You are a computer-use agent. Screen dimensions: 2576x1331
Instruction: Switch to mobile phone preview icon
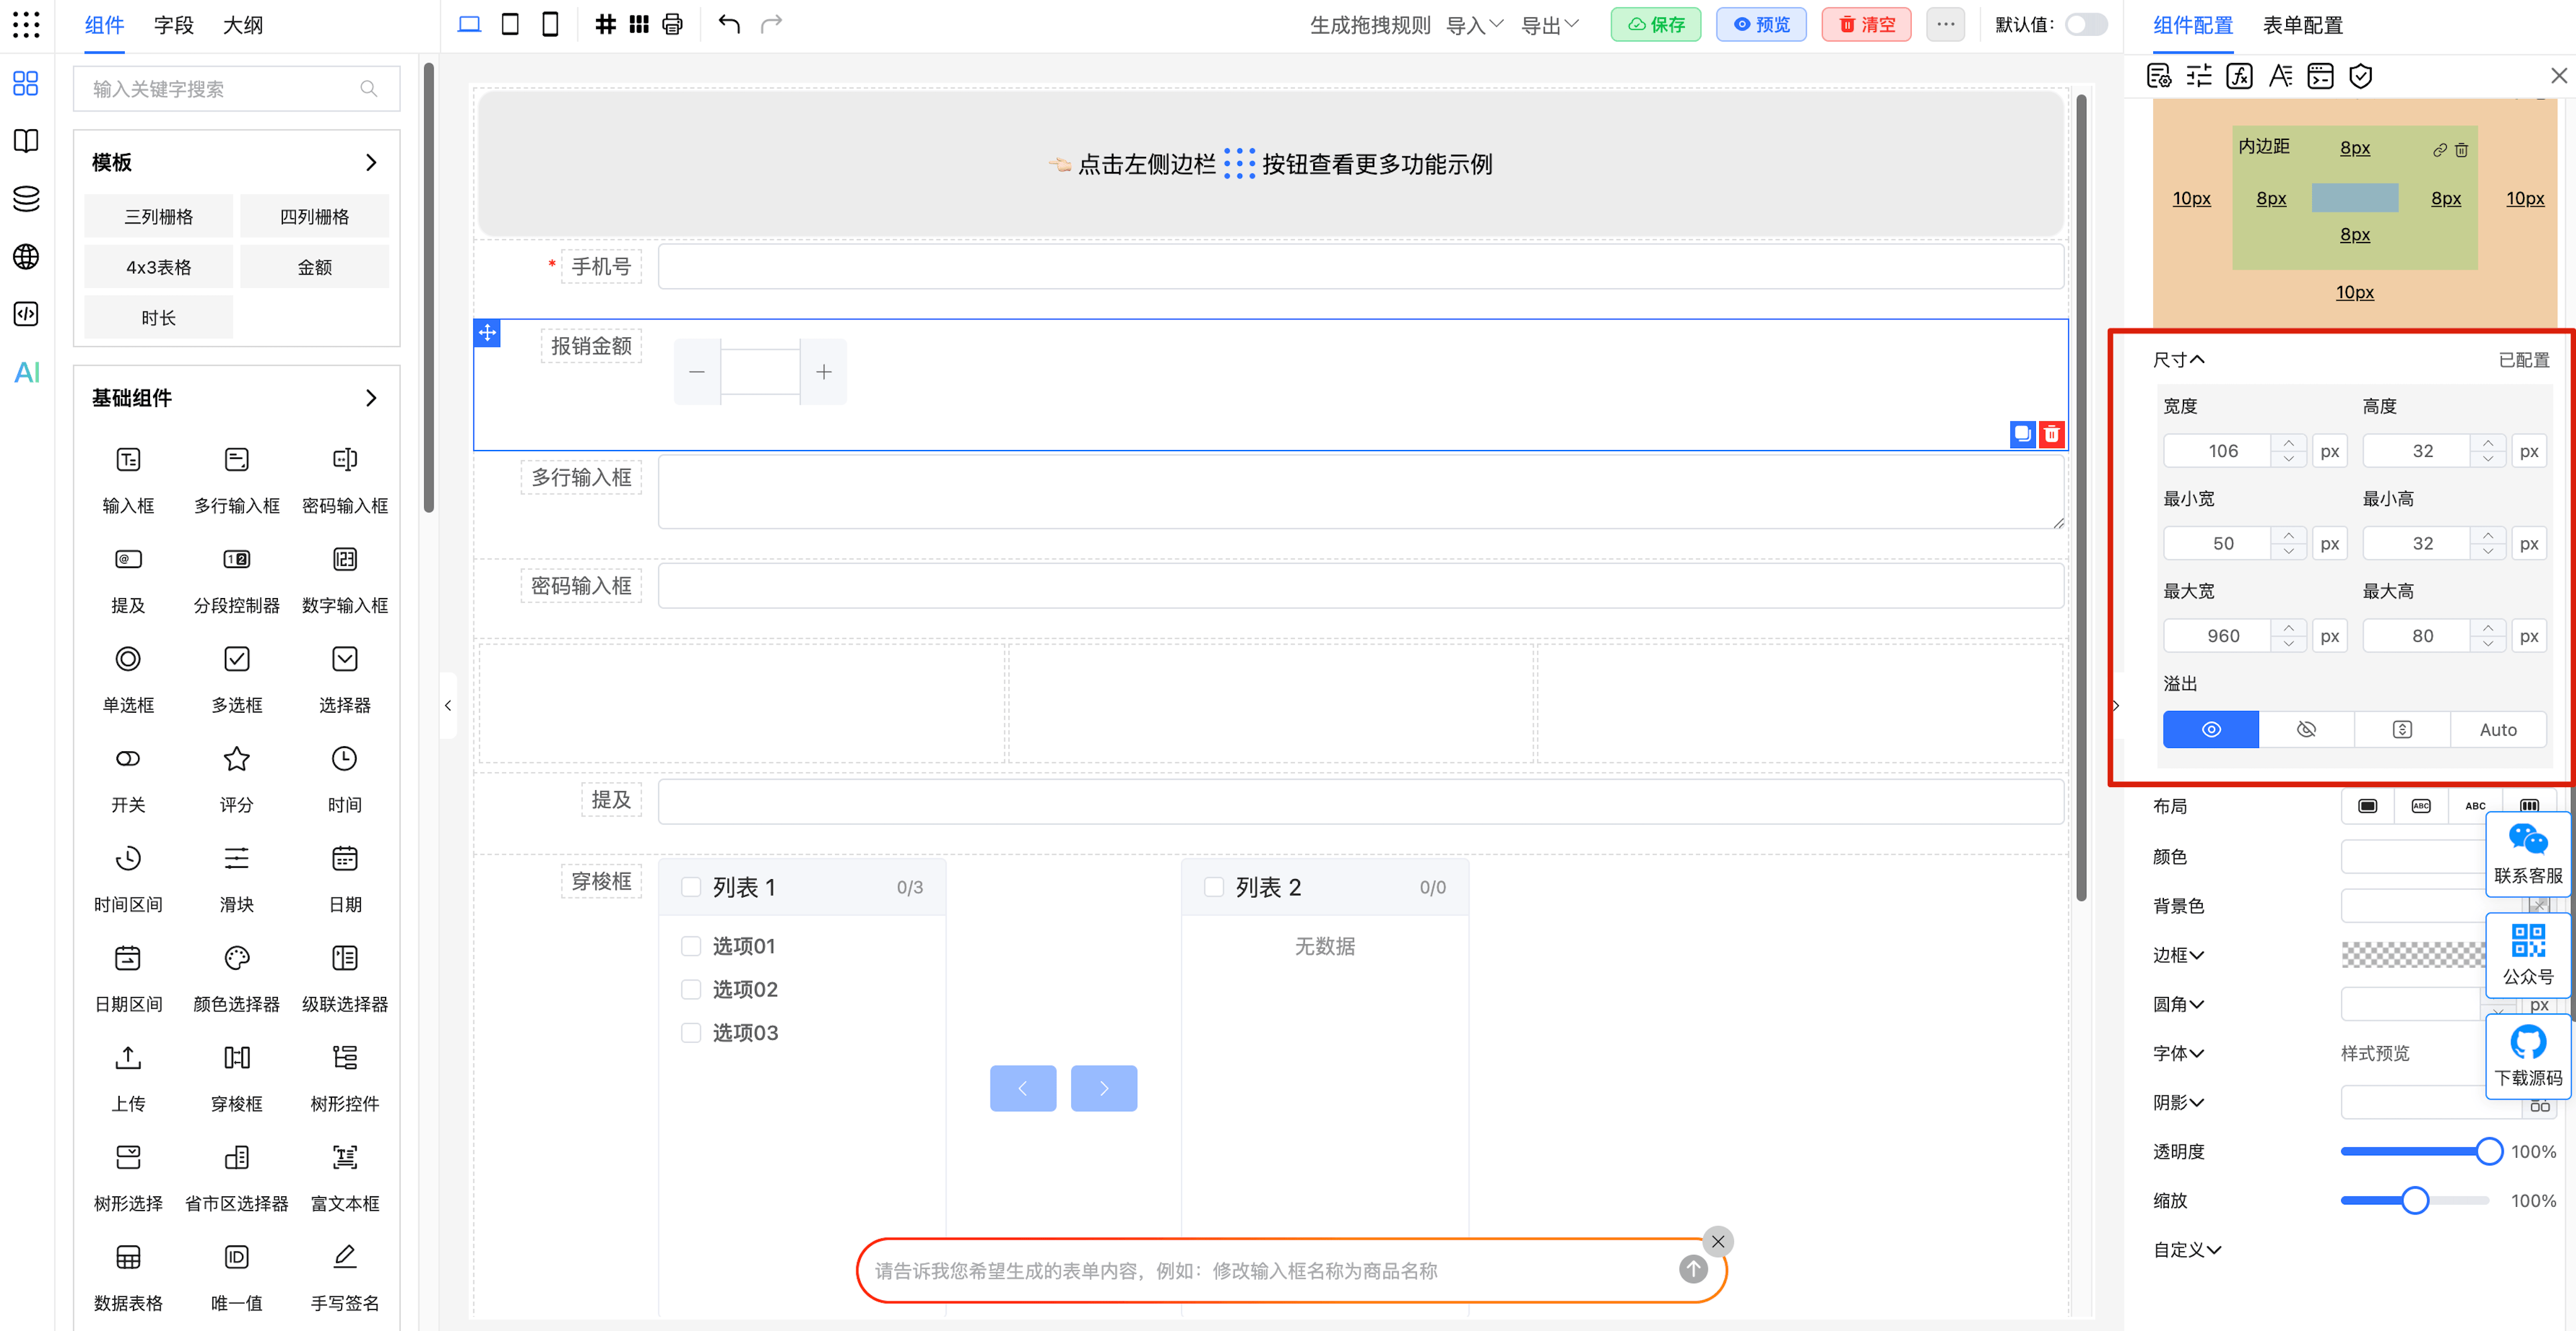550,24
